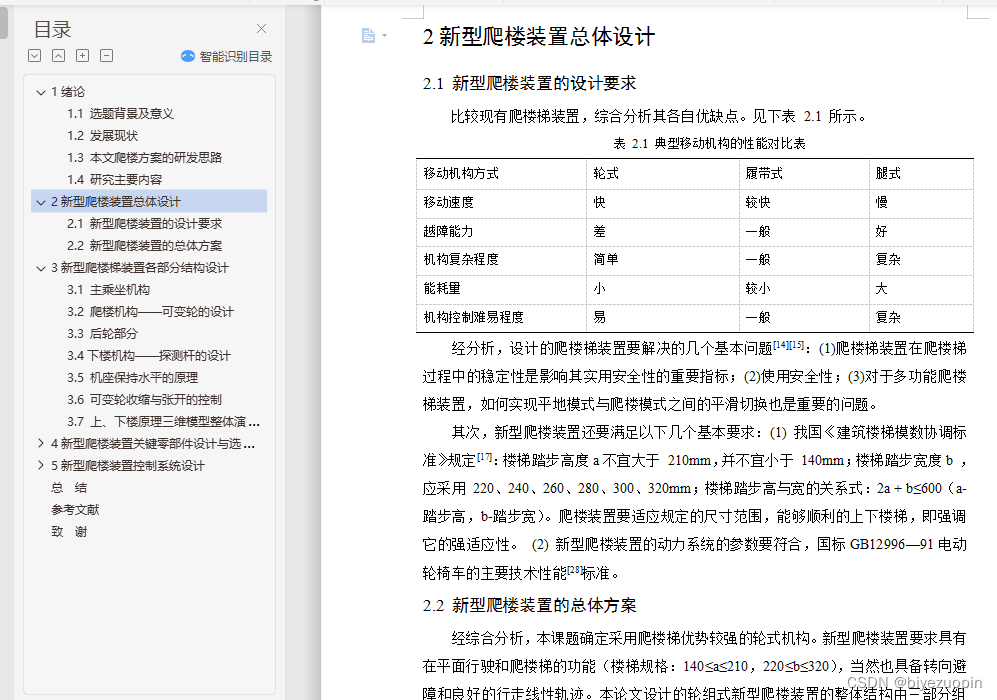Click the plus icon to promote heading level

click(x=83, y=56)
